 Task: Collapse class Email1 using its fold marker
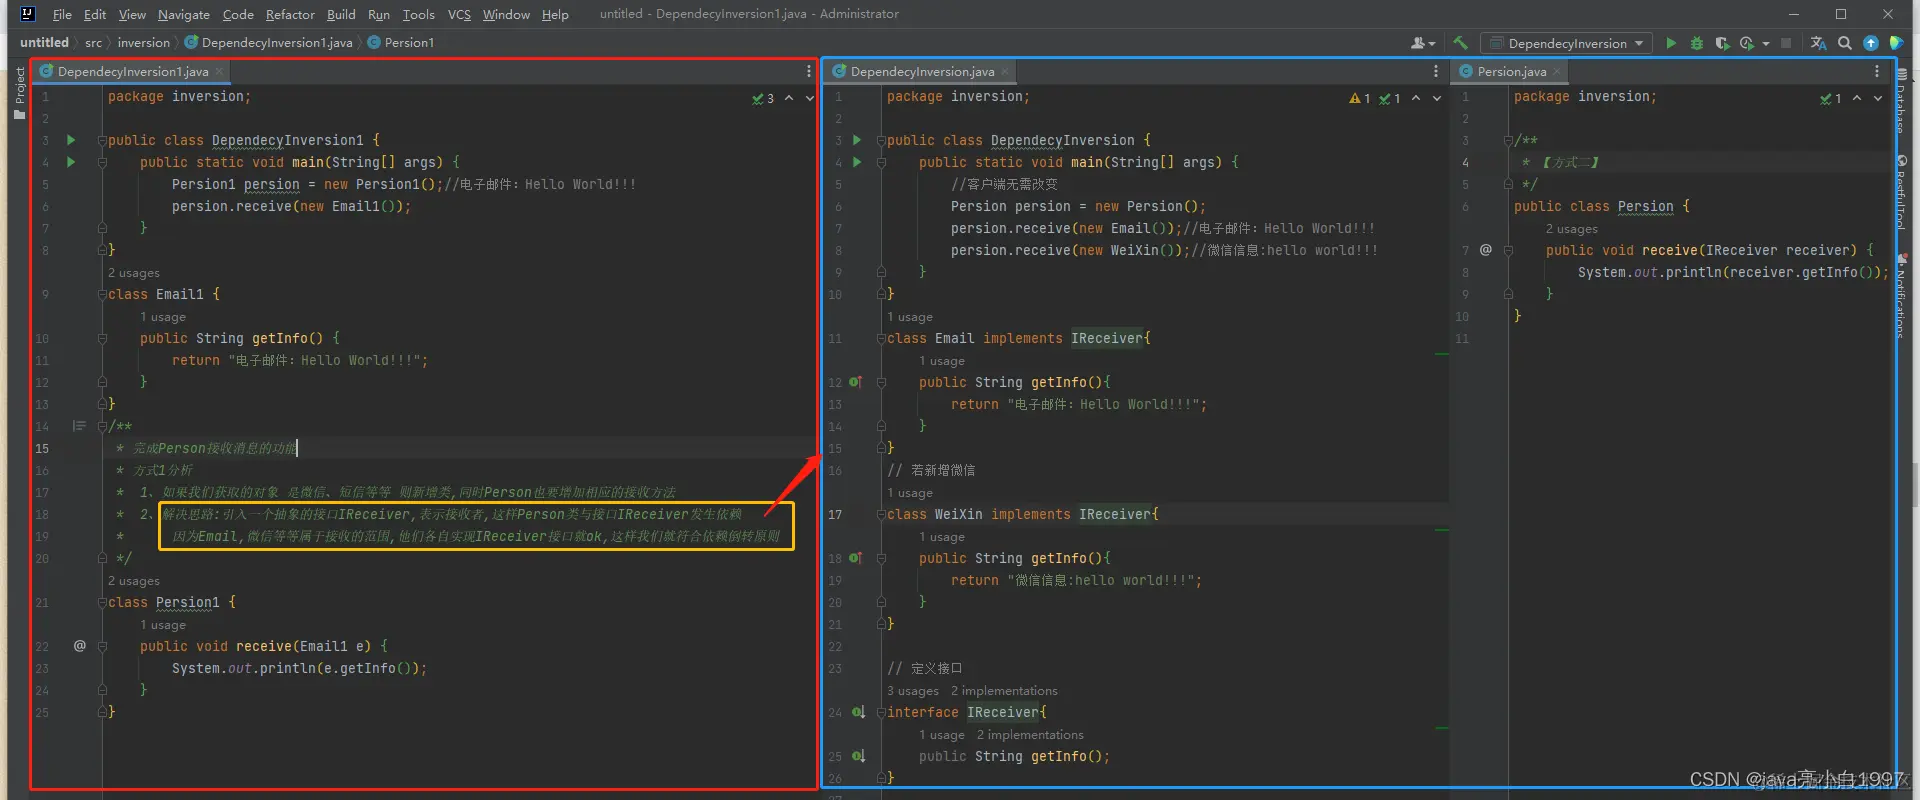102,294
